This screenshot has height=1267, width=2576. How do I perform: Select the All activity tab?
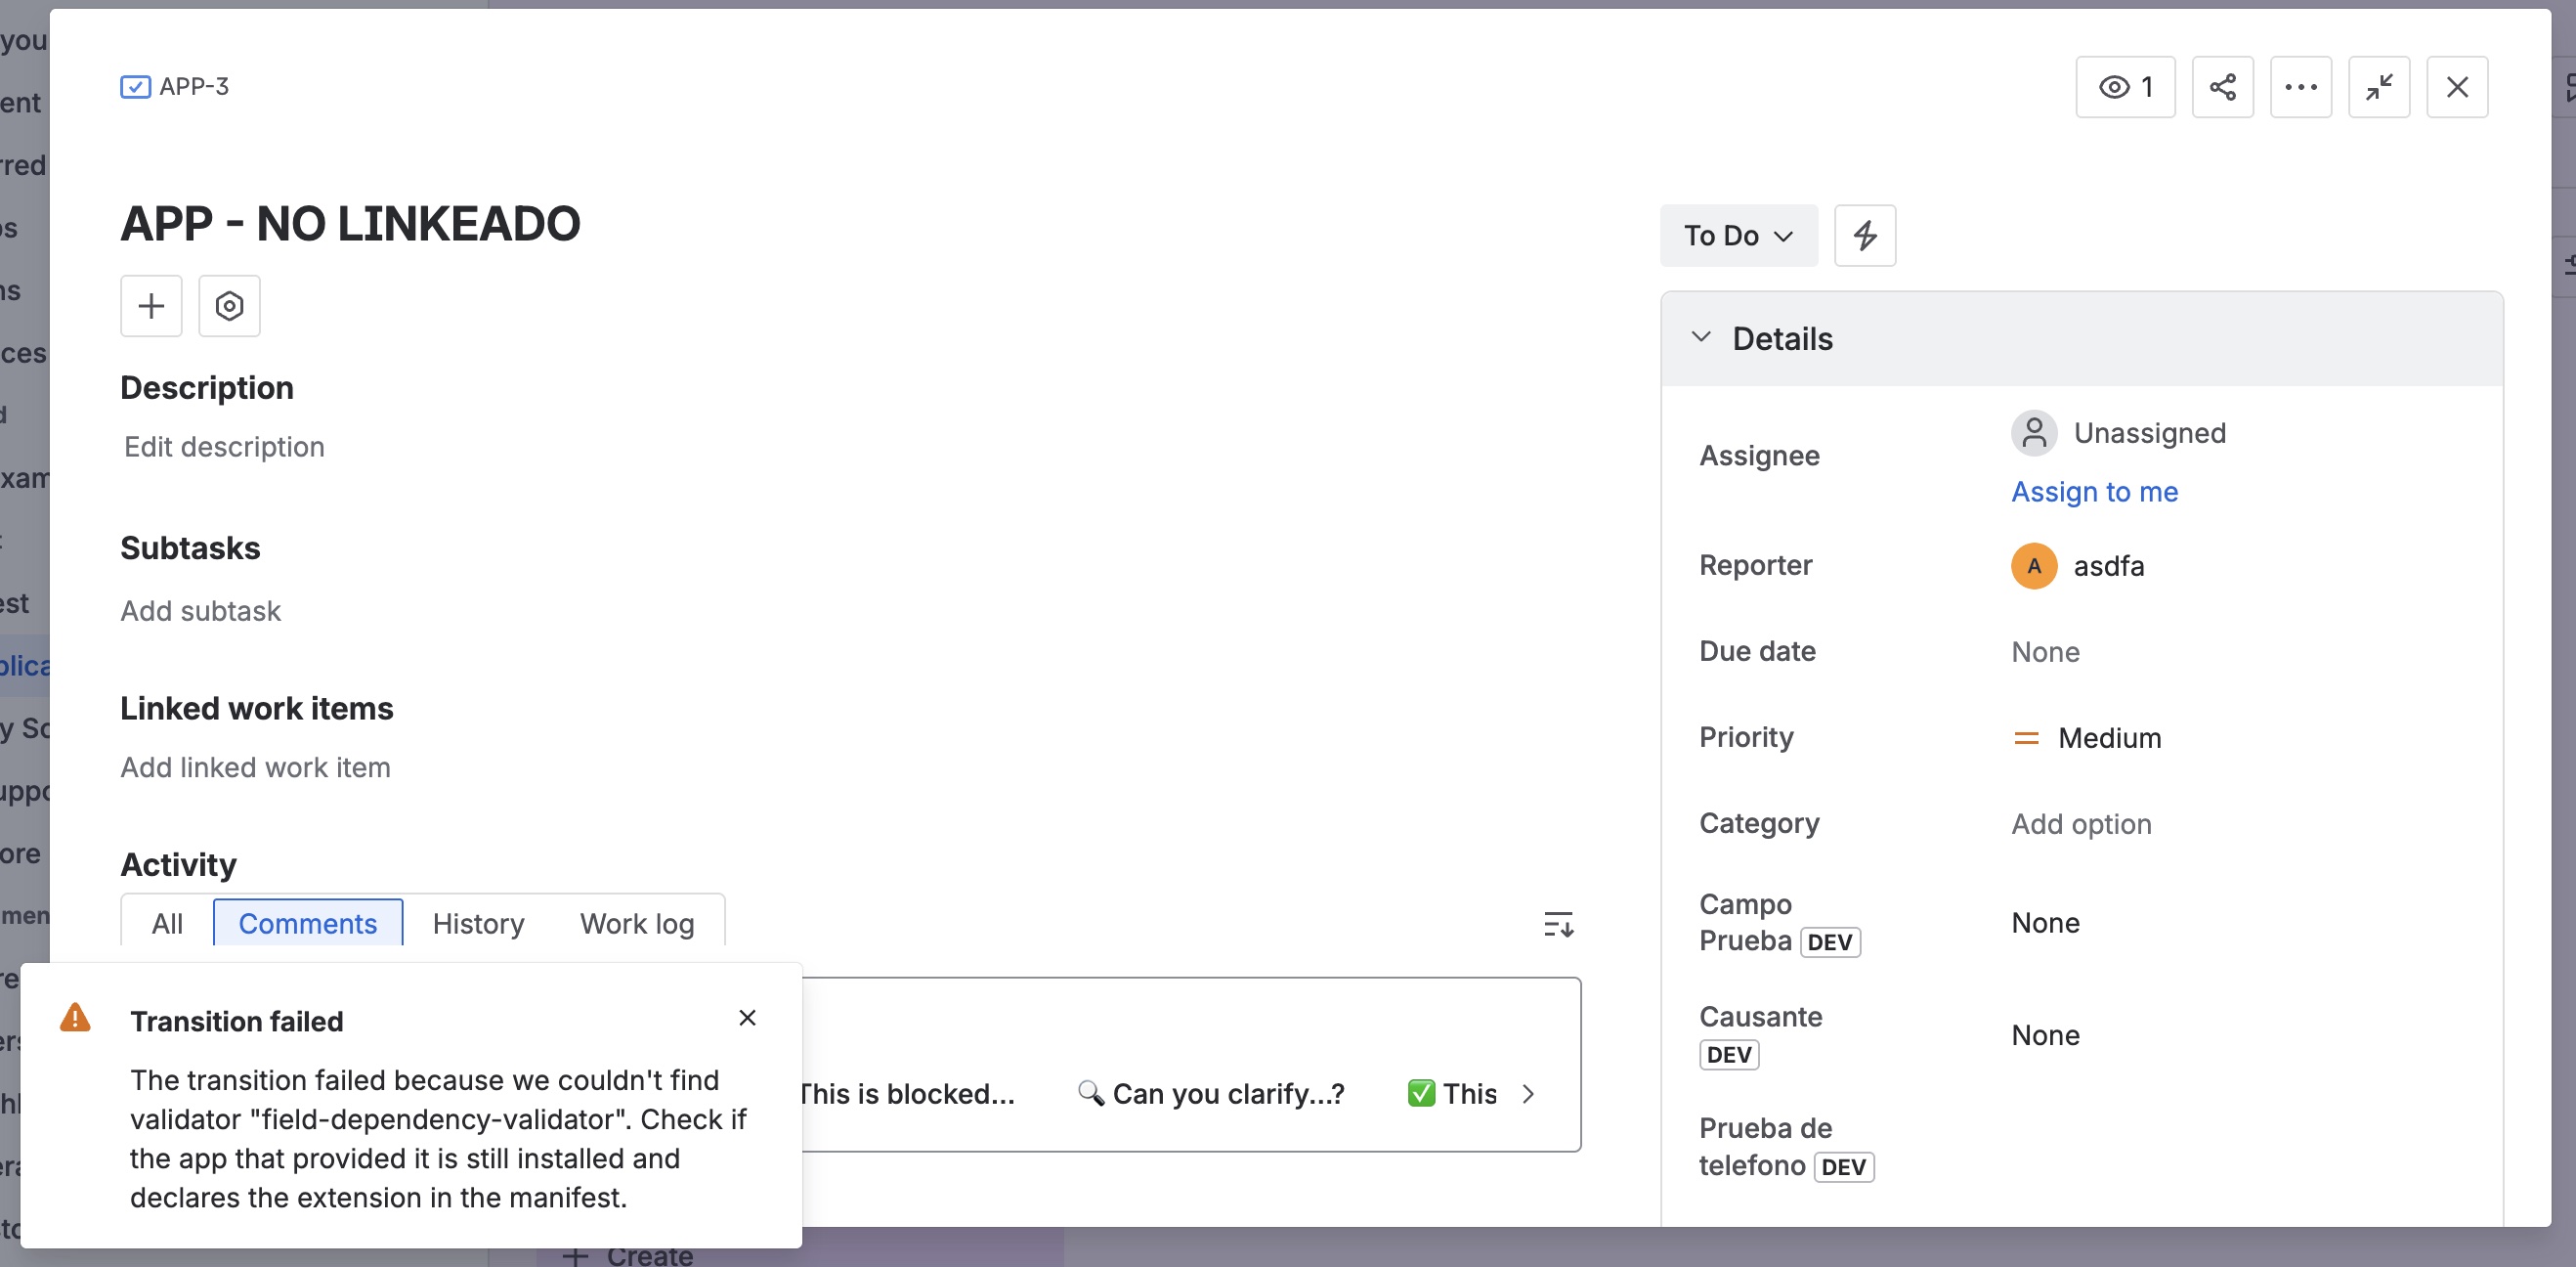coord(167,923)
